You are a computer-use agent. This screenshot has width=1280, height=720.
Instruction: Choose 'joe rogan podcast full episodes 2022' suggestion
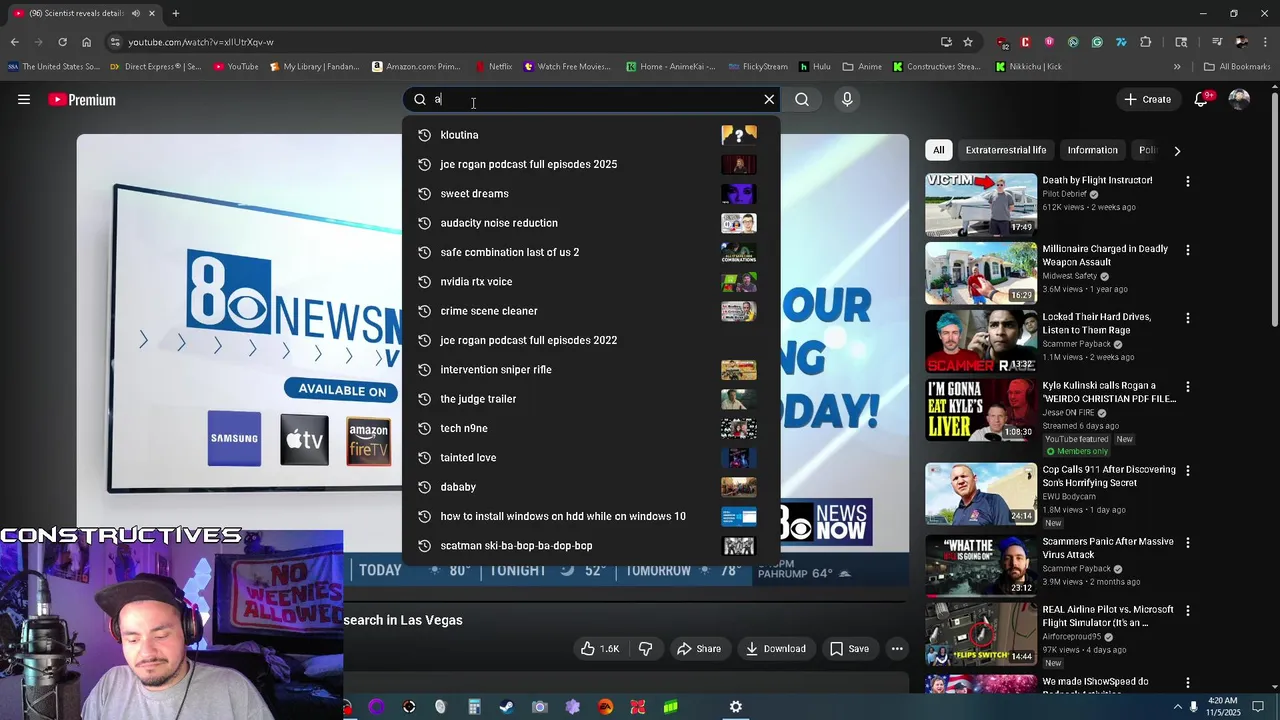coord(590,340)
